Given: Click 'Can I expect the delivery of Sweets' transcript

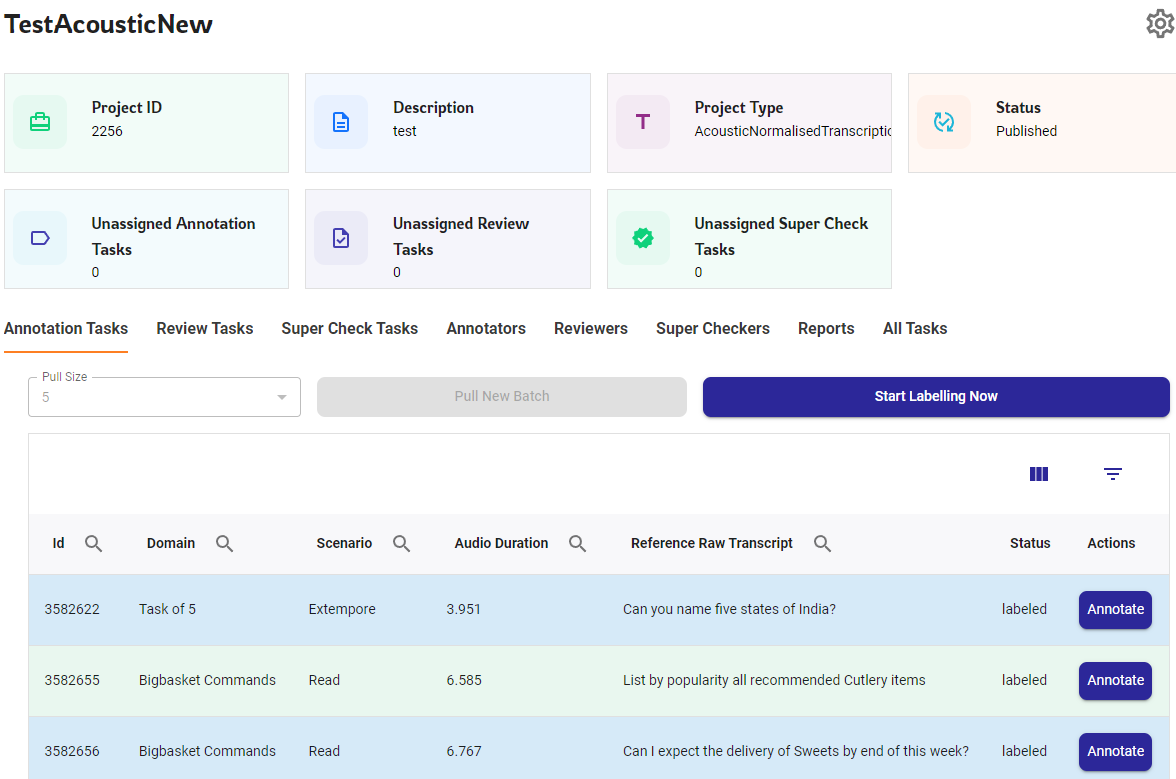Looking at the screenshot, I should (x=796, y=751).
